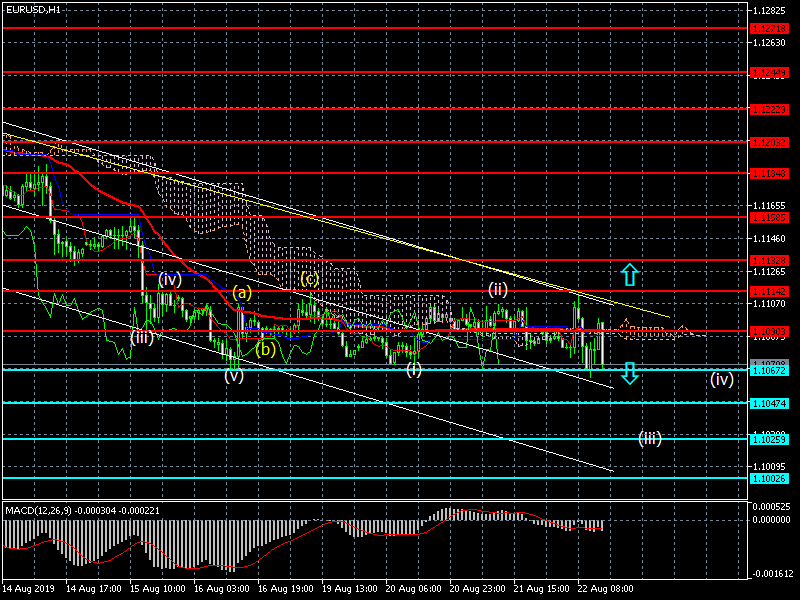Click the yellow (a) wave label
This screenshot has height=600, width=800.
coord(242,292)
